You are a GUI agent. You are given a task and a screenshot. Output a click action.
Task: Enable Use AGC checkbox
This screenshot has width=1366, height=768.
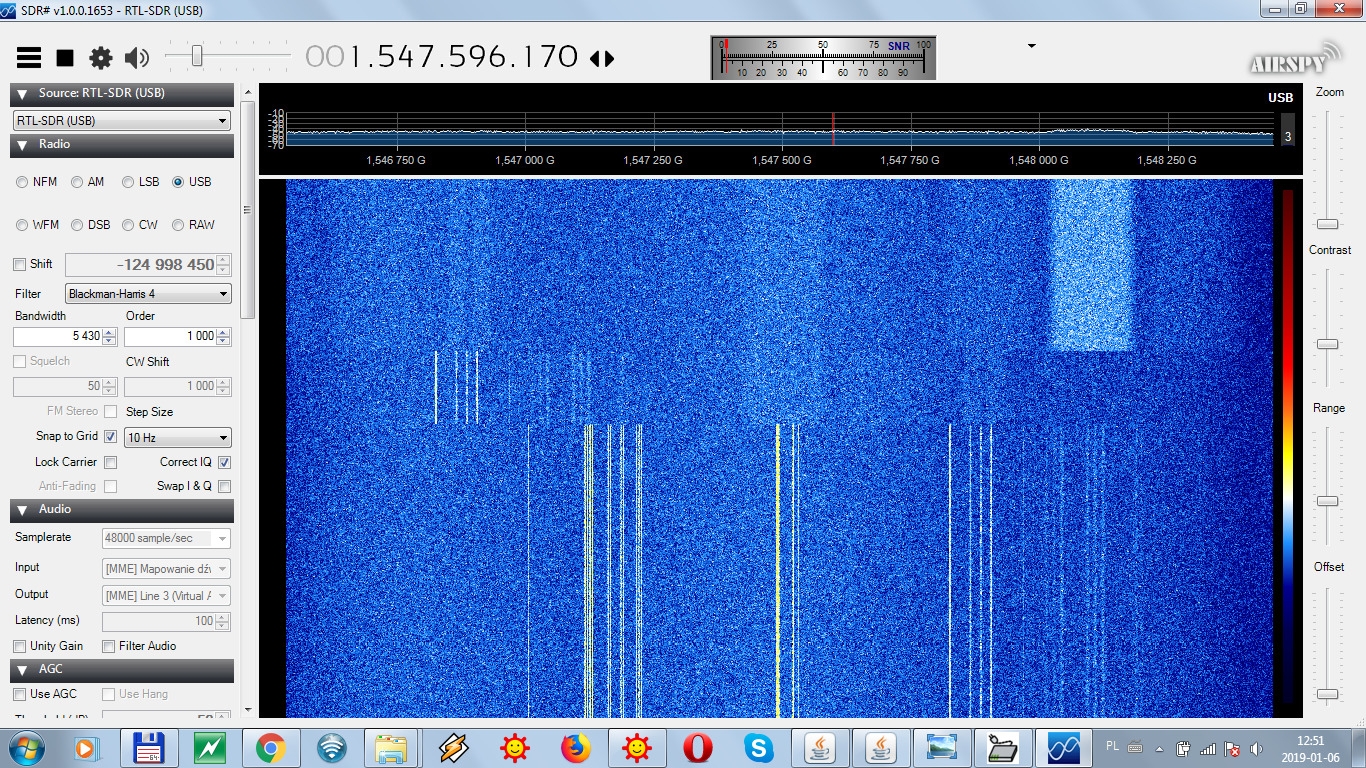pos(20,694)
